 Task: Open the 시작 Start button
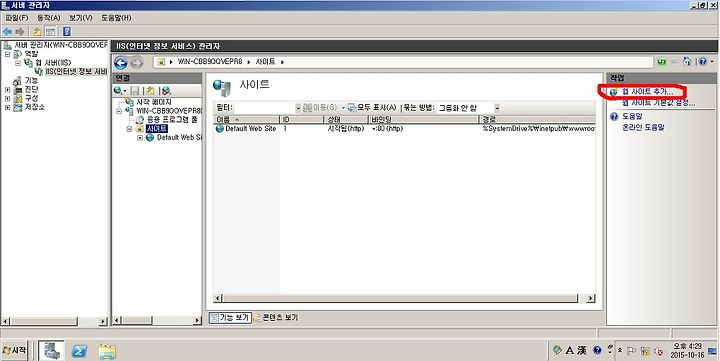coord(14,350)
